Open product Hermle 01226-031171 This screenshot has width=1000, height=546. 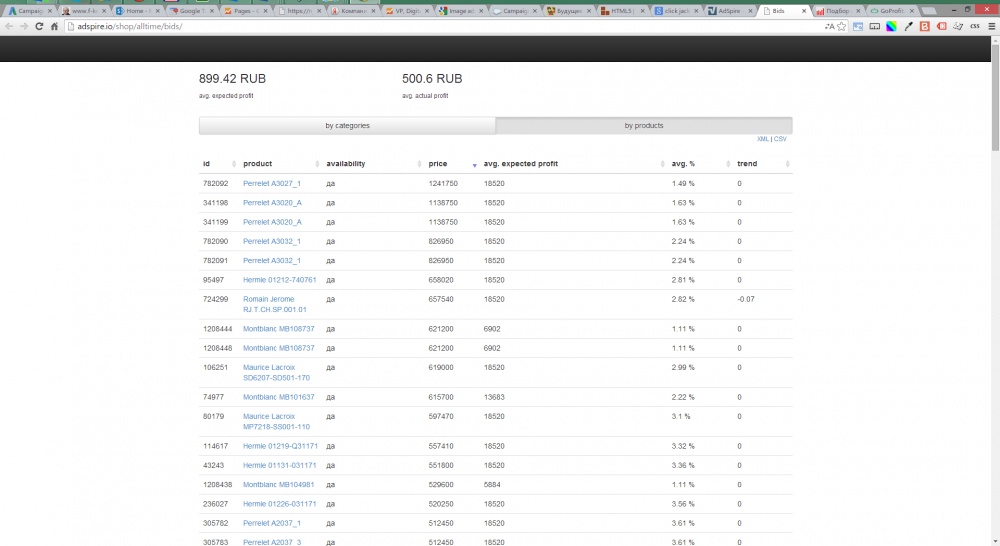[279, 504]
